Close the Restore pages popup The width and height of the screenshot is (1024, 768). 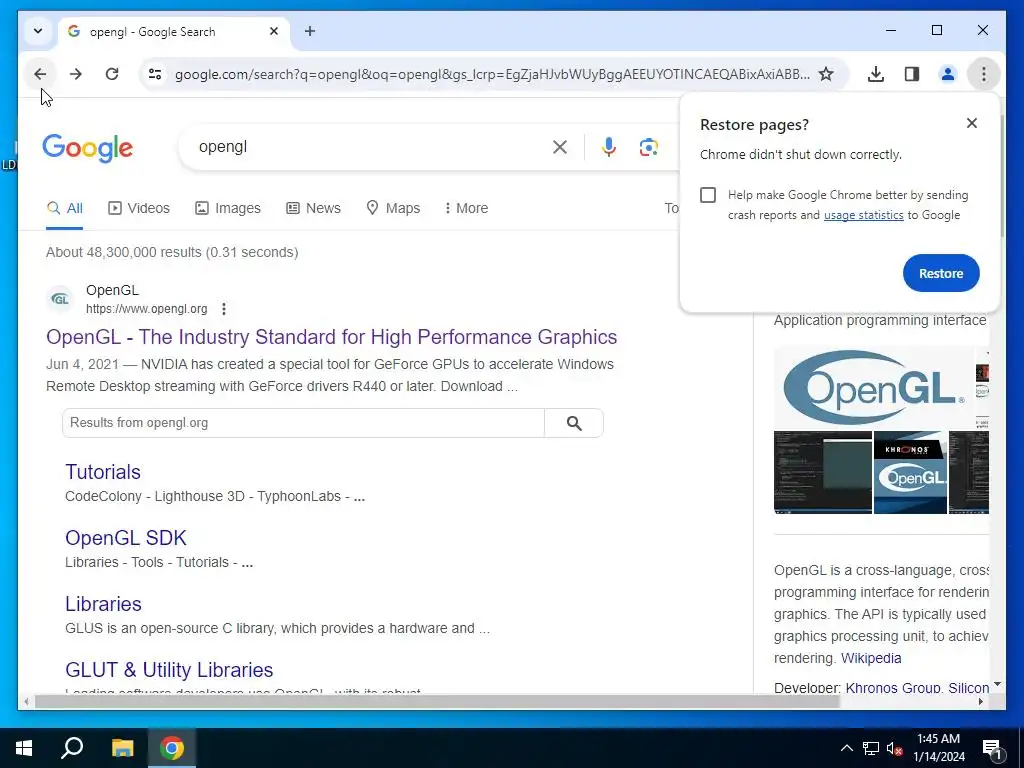click(972, 123)
